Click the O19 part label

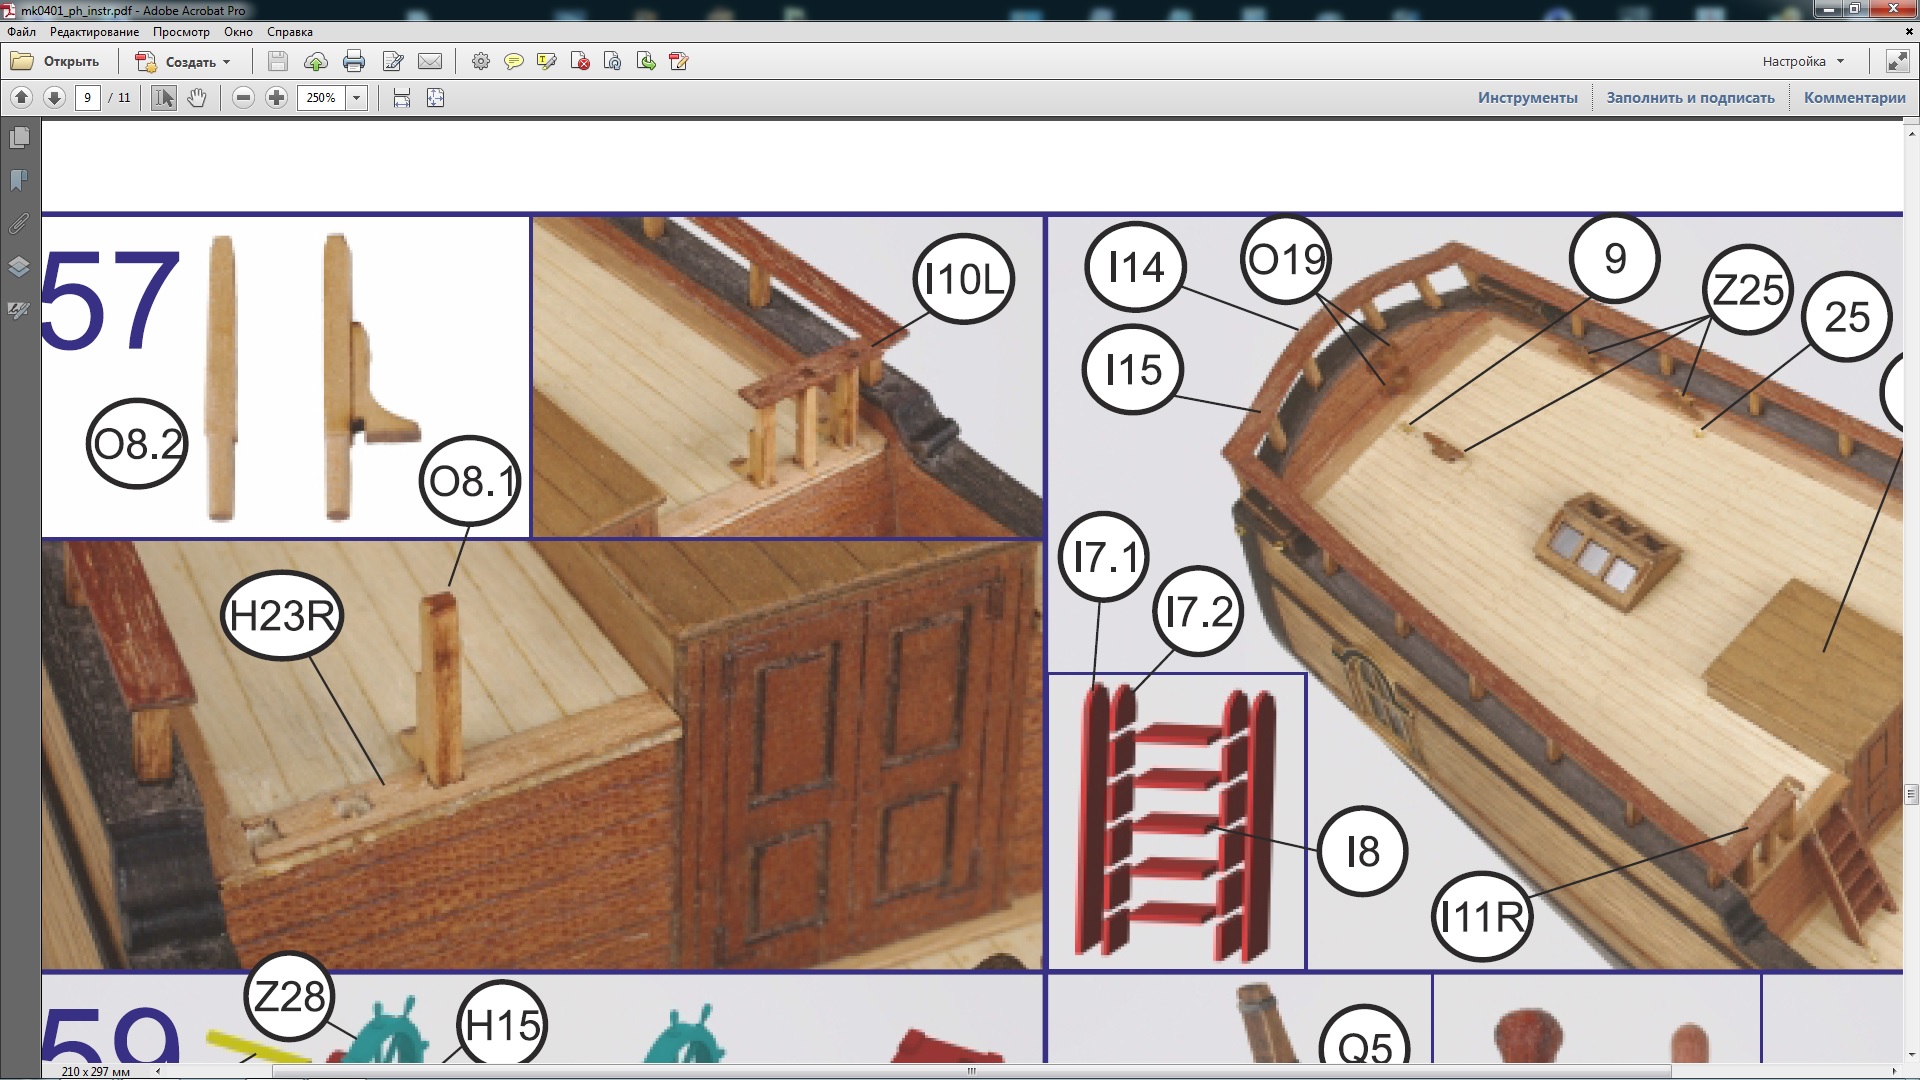coord(1286,260)
